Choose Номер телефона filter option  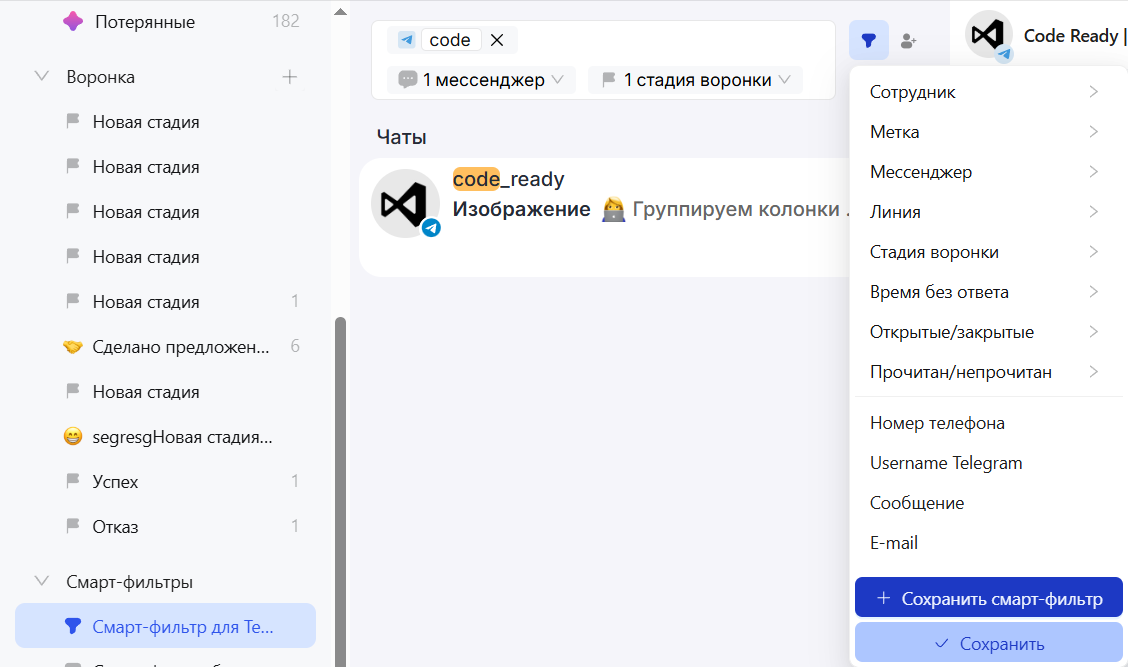[937, 423]
